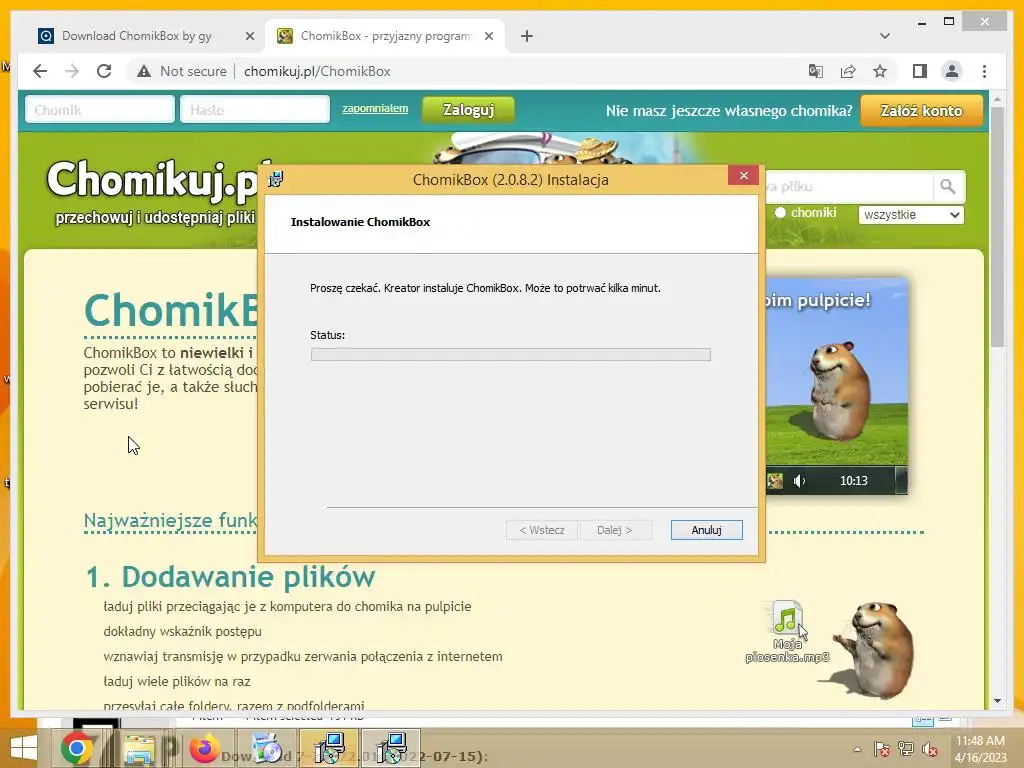1024x768 pixels.
Task: Open the Chrome profile avatar
Action: coord(952,71)
